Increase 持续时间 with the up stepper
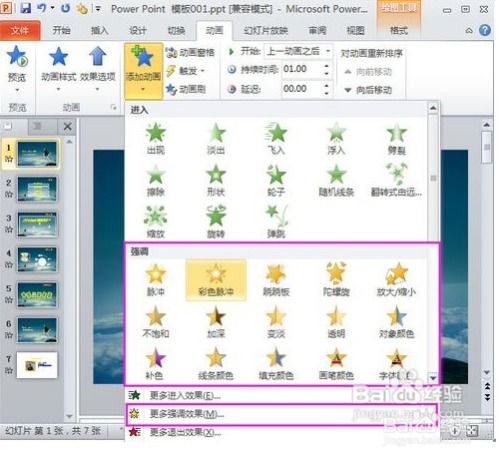Viewport: 500px width, 458px height. tap(326, 66)
